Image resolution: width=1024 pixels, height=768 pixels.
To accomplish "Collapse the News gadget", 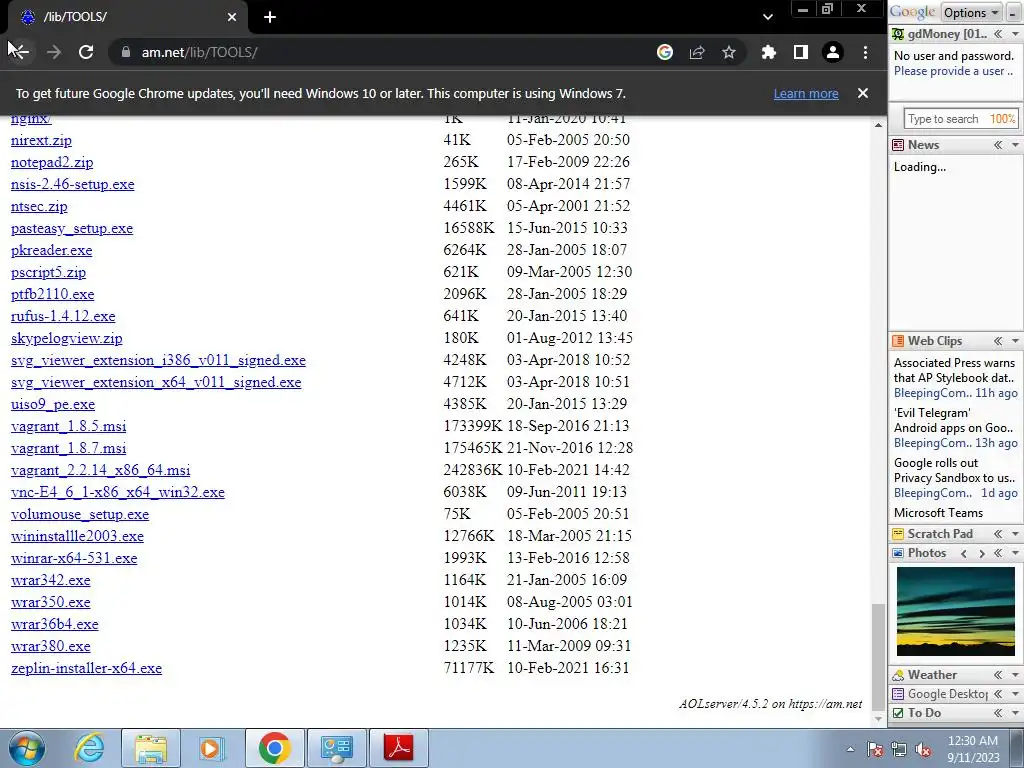I will [998, 145].
